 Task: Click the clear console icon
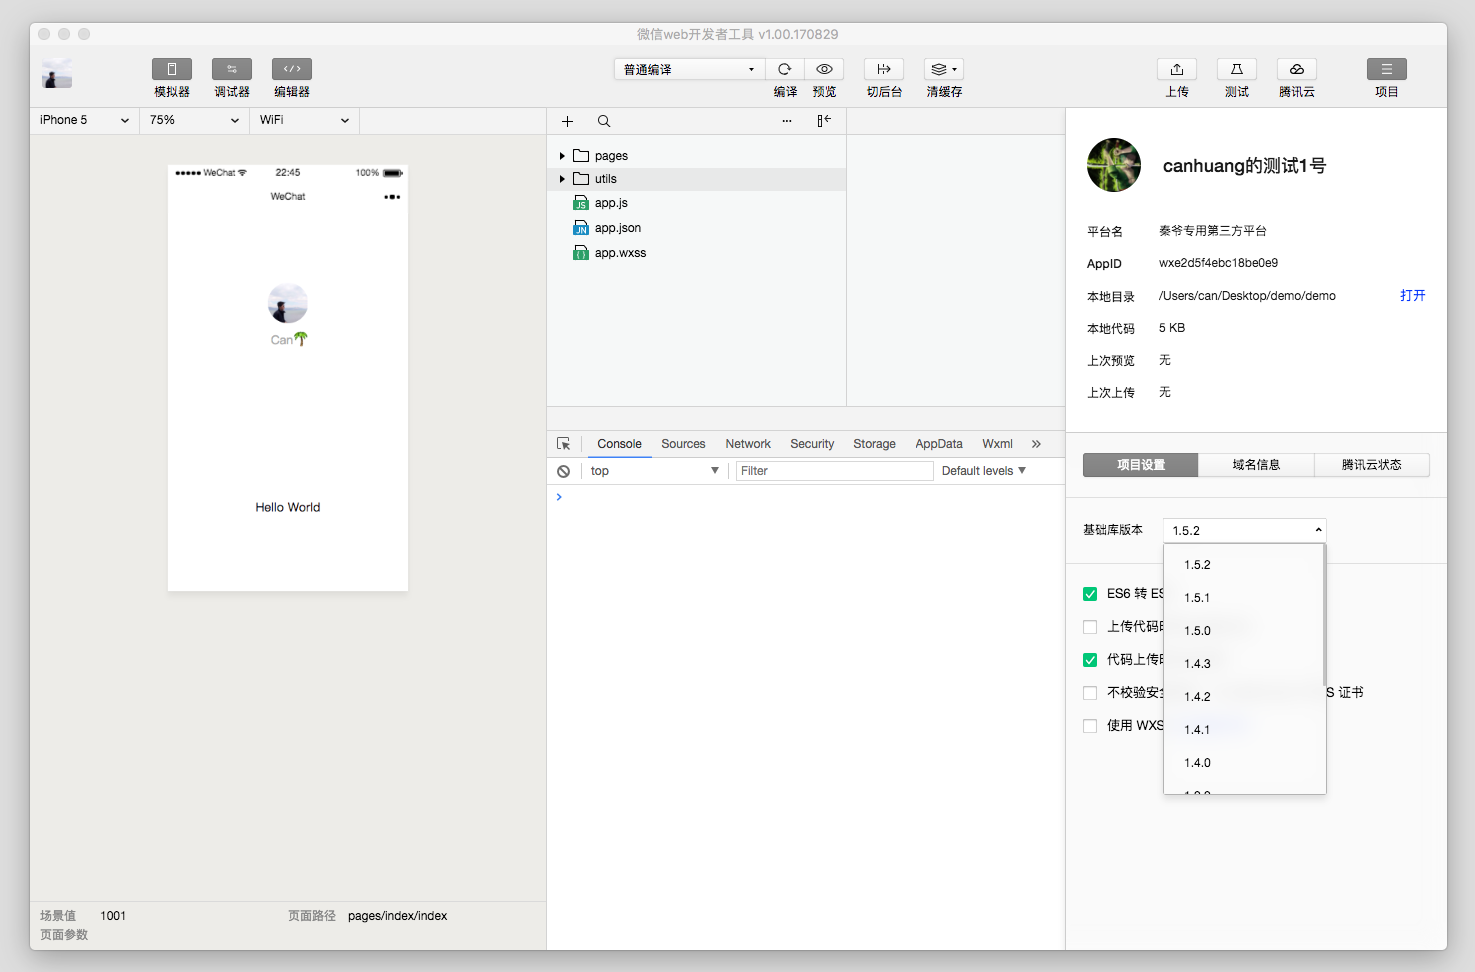(564, 471)
